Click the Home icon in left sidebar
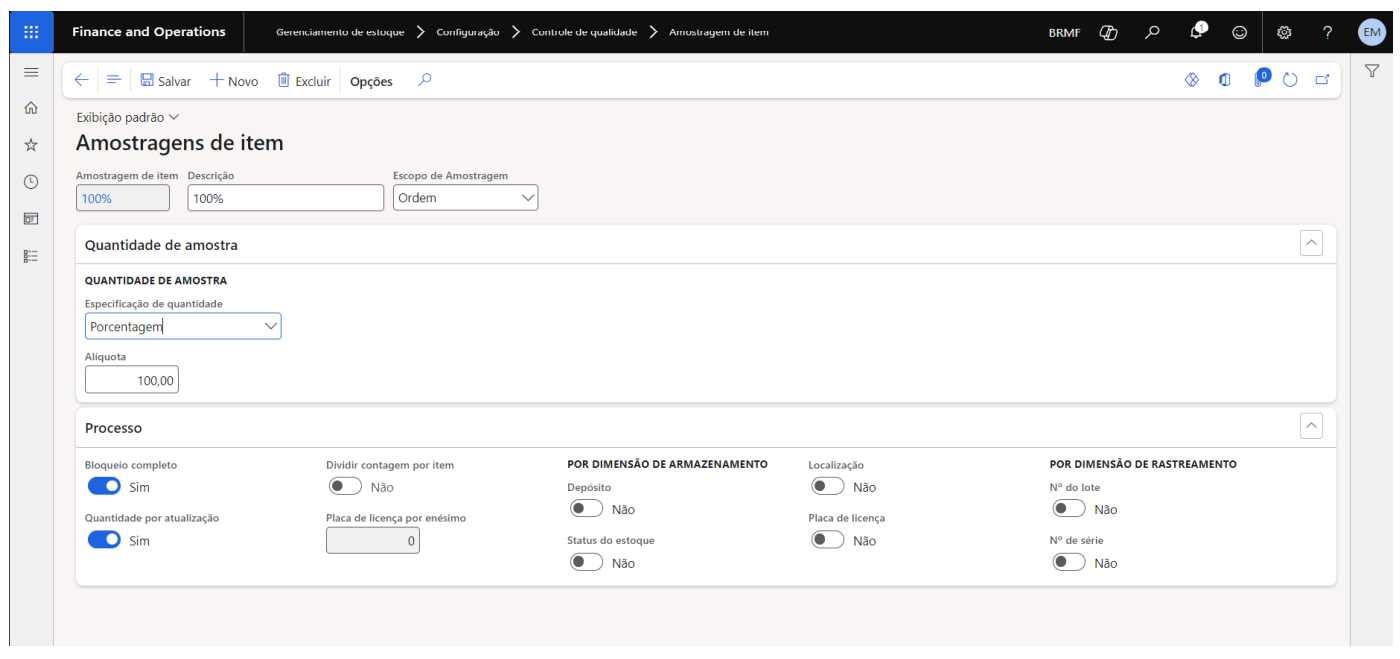1400x659 pixels. pyautogui.click(x=31, y=109)
